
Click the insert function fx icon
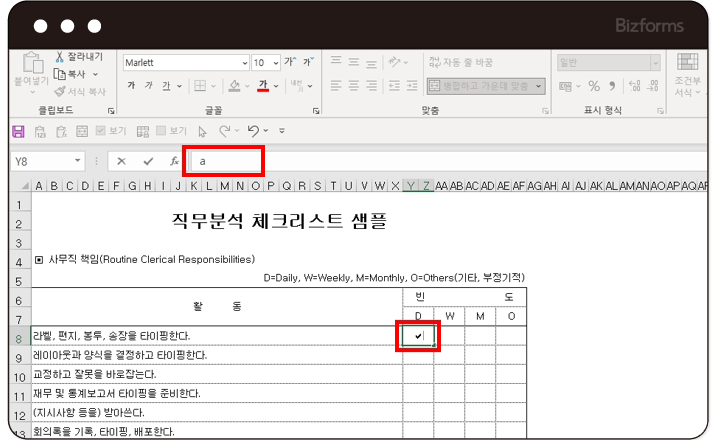173,161
